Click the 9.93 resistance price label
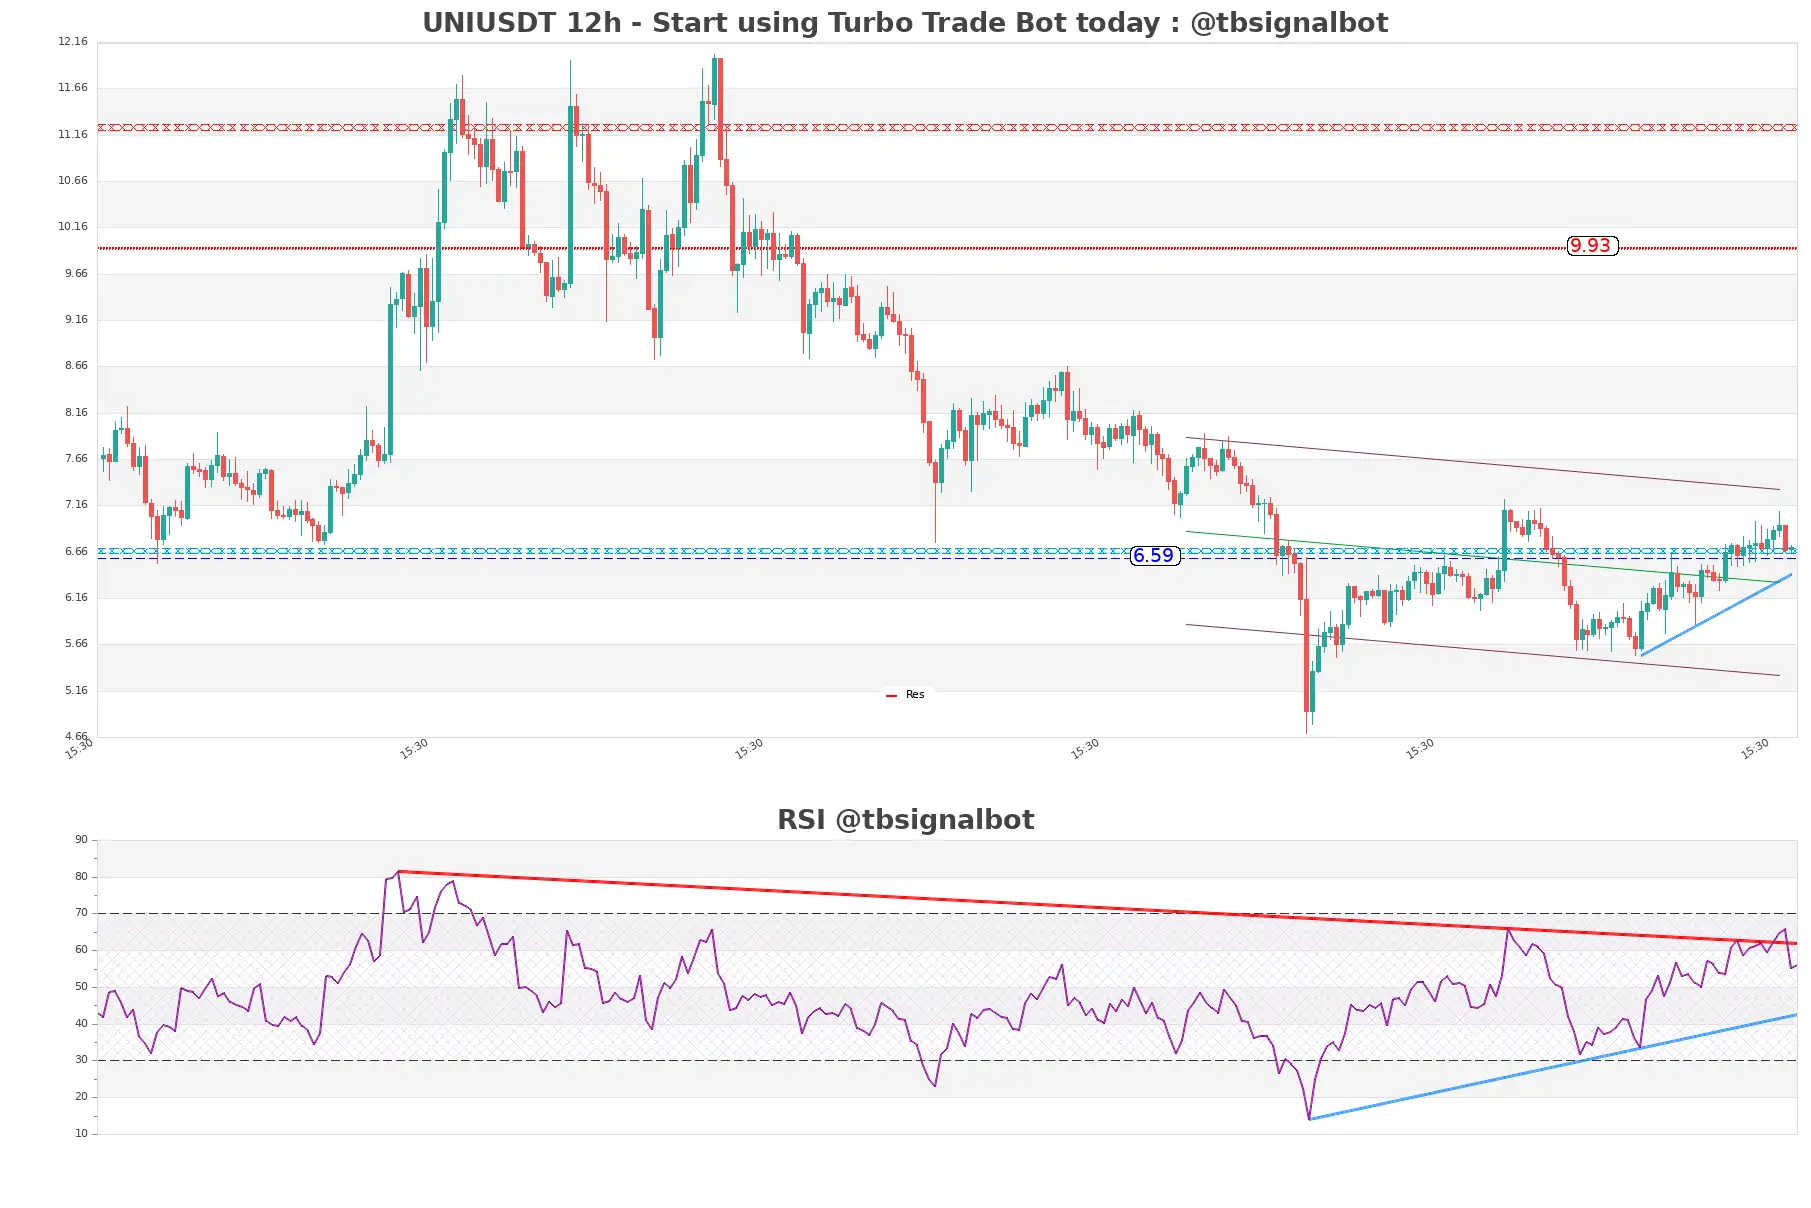This screenshot has width=1811, height=1208. point(1592,246)
